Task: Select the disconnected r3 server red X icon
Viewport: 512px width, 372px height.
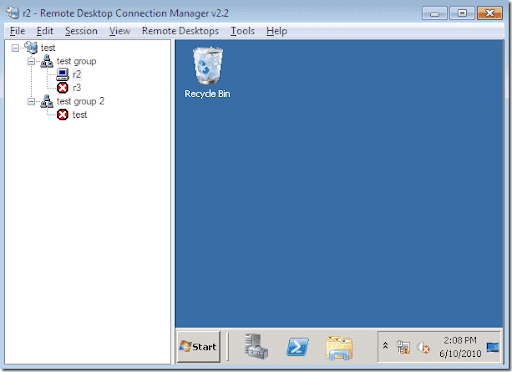Action: 62,88
